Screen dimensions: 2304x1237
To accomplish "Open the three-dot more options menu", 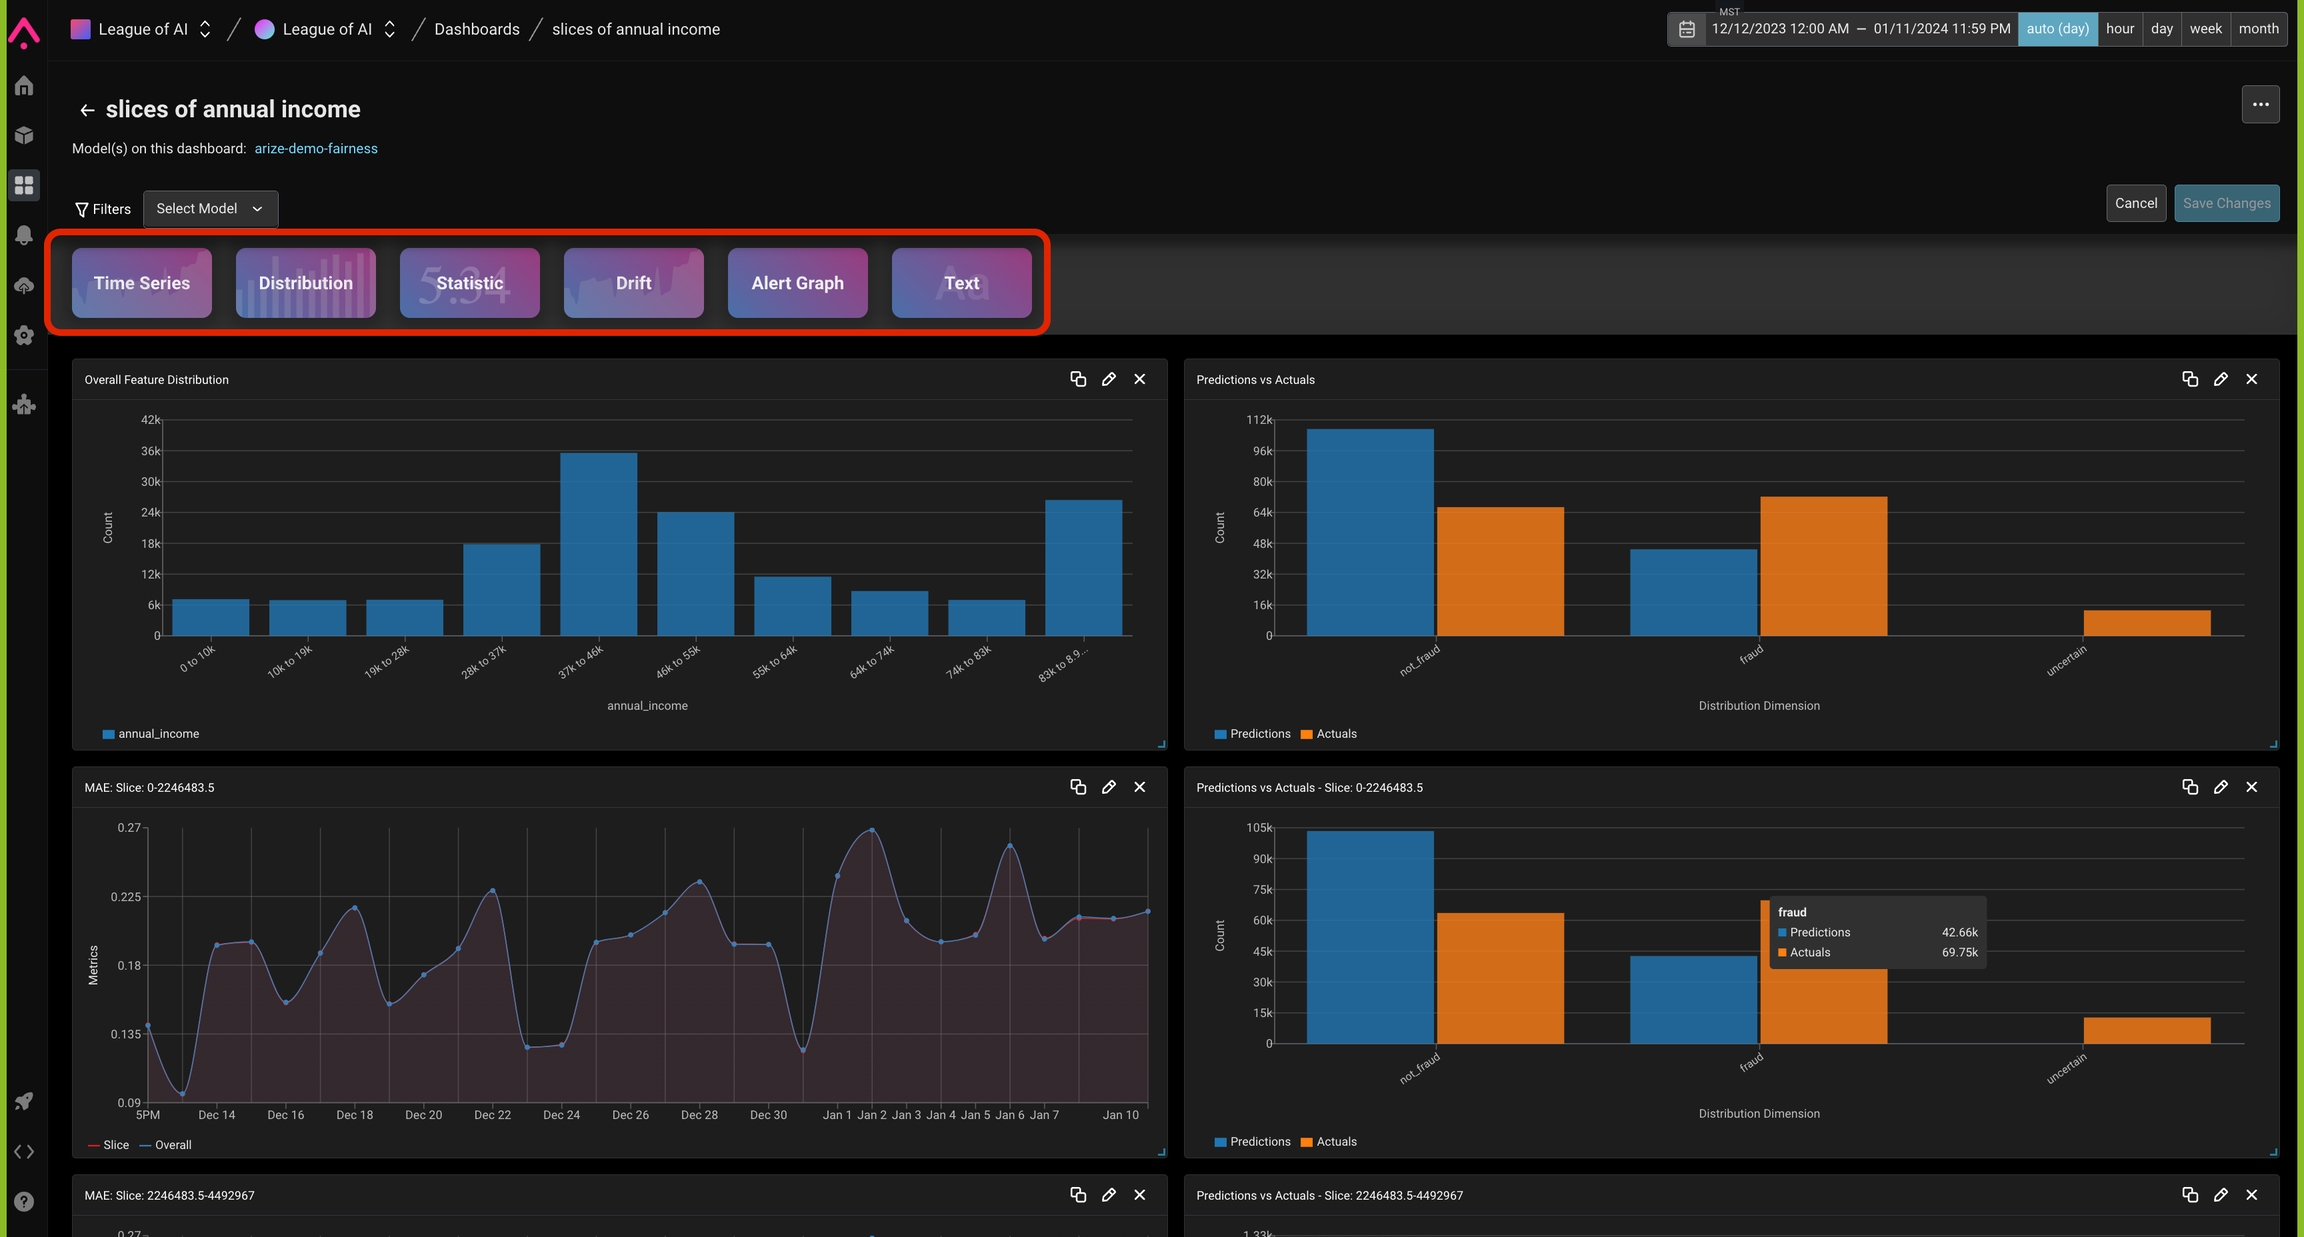I will 2260,104.
